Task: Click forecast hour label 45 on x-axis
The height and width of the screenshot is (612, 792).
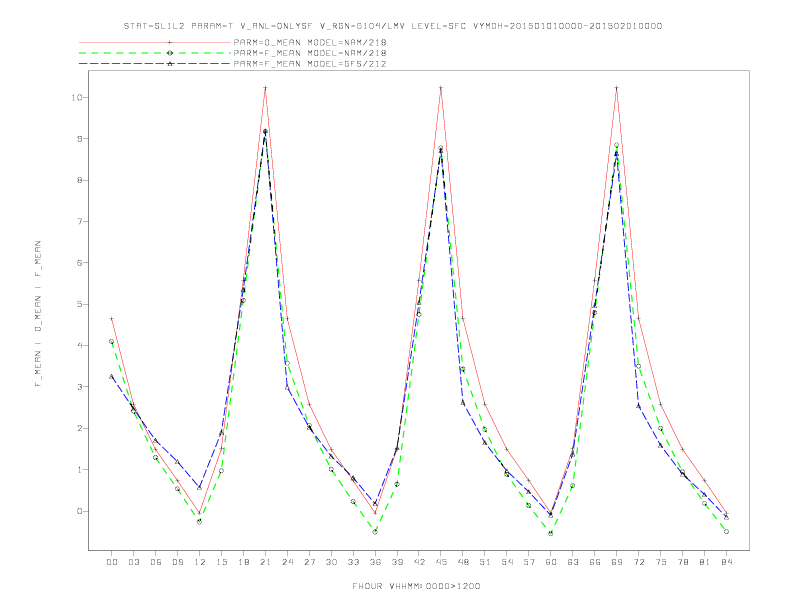Action: [x=441, y=562]
